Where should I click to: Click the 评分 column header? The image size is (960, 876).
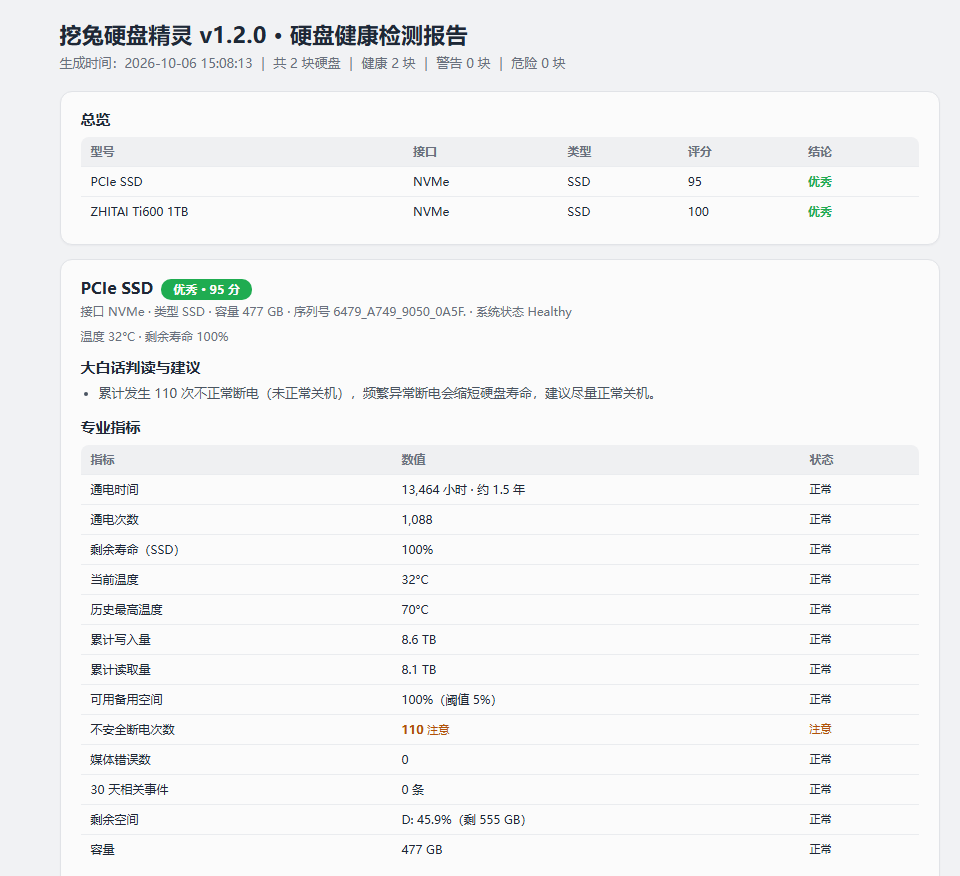click(699, 152)
